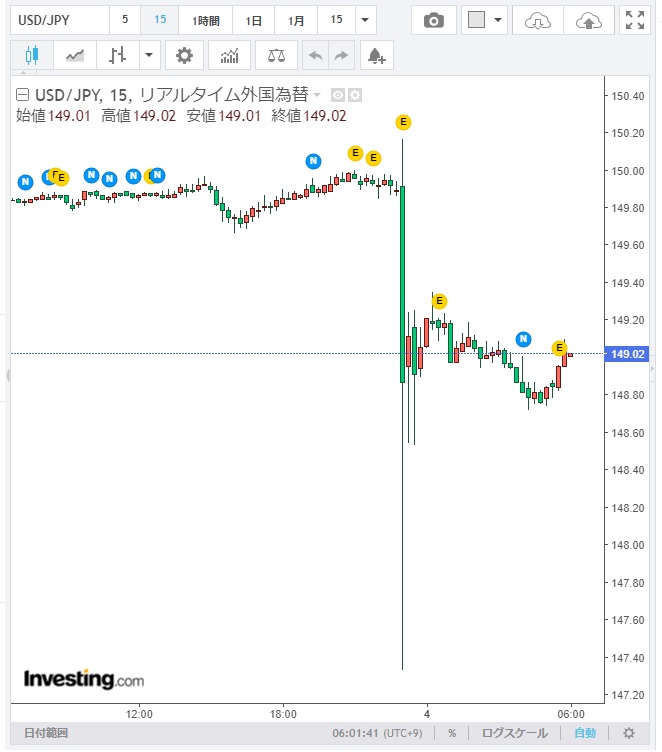Click the 終値 149.02 value text

pos(309,116)
